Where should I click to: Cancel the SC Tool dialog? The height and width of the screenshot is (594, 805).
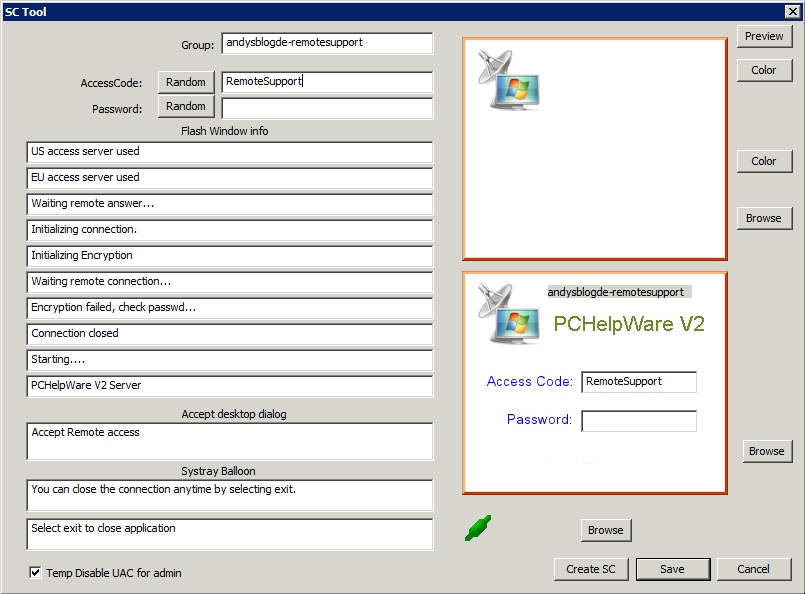coord(754,569)
